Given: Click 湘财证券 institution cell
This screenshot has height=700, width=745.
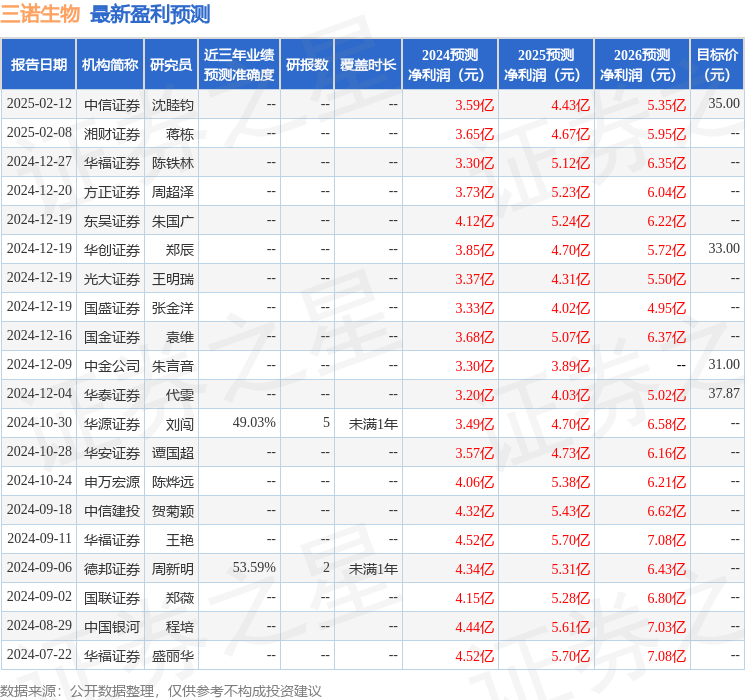Looking at the screenshot, I should pyautogui.click(x=112, y=134).
